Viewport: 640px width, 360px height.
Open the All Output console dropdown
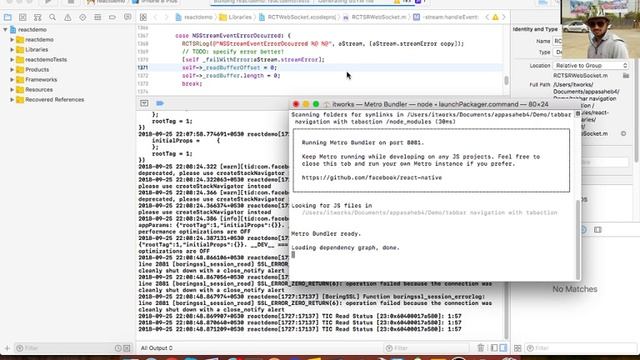pos(157,348)
